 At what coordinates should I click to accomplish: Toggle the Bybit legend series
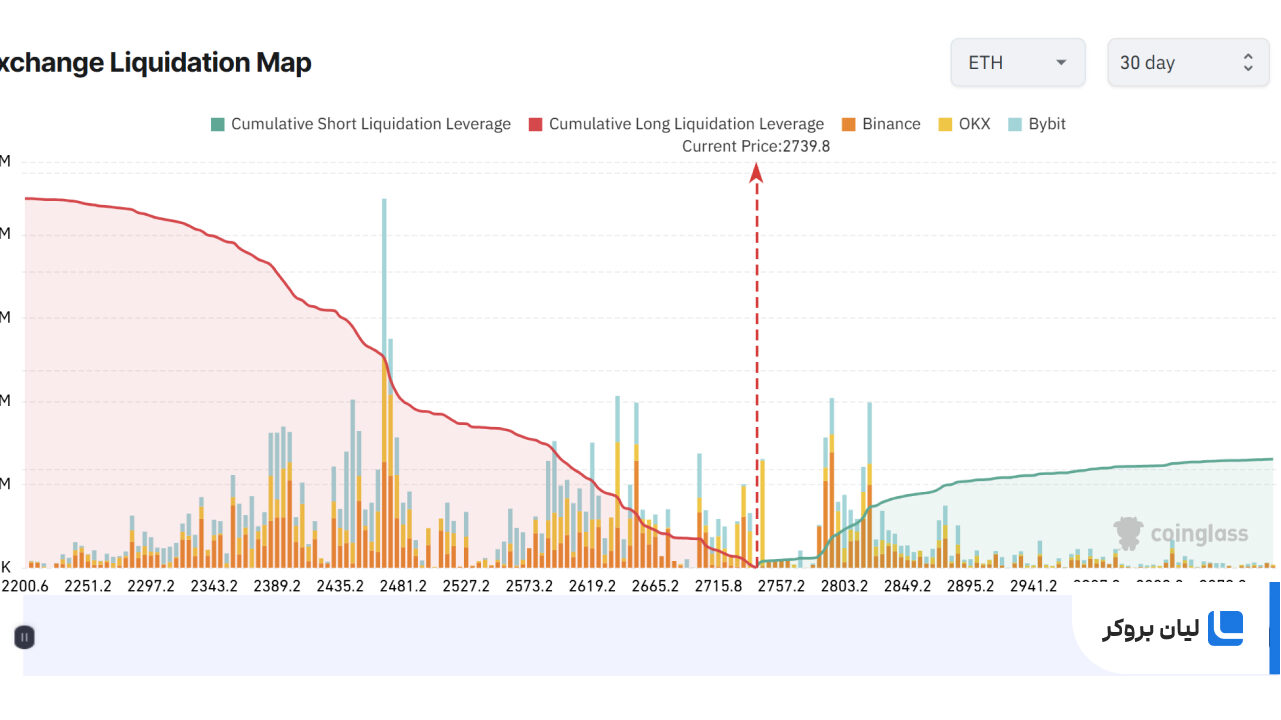(1037, 124)
